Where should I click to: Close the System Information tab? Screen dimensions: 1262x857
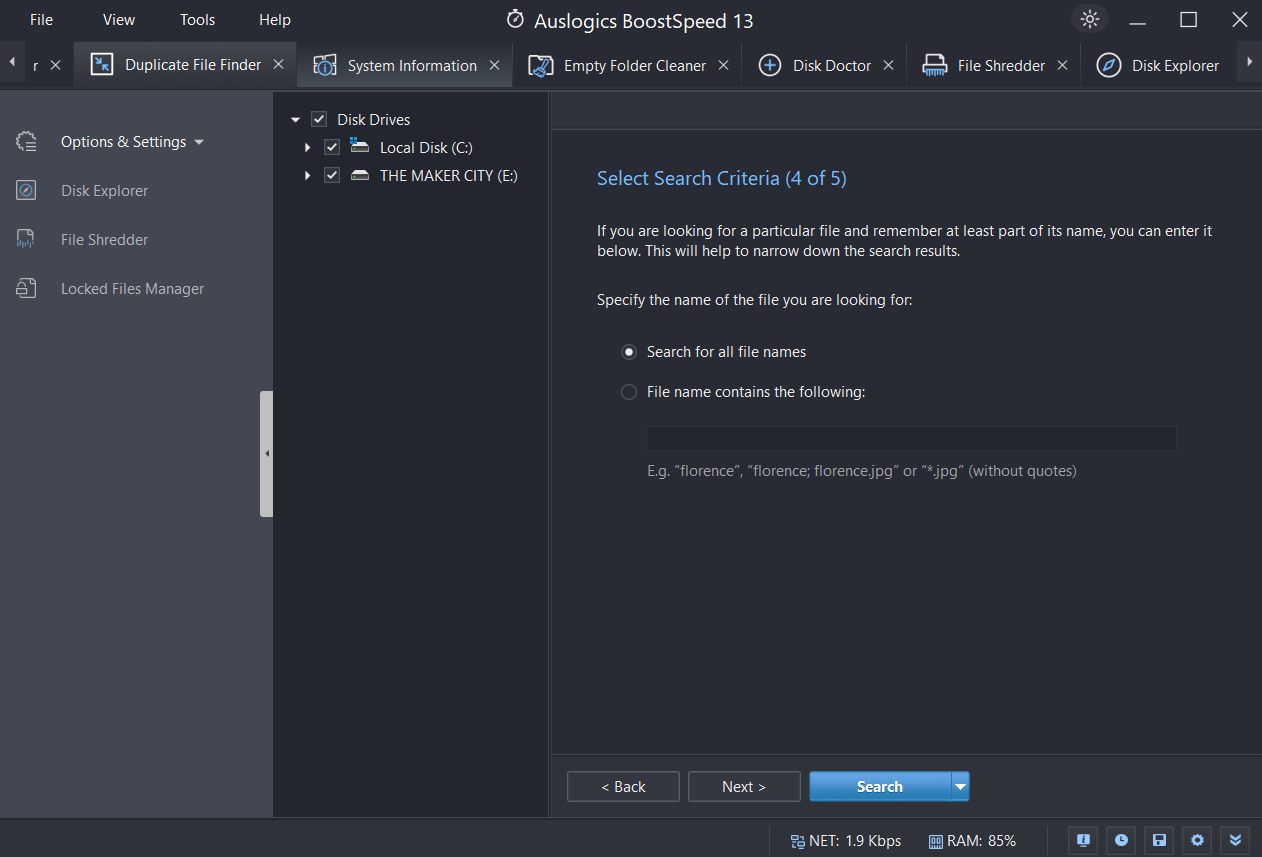pos(494,65)
